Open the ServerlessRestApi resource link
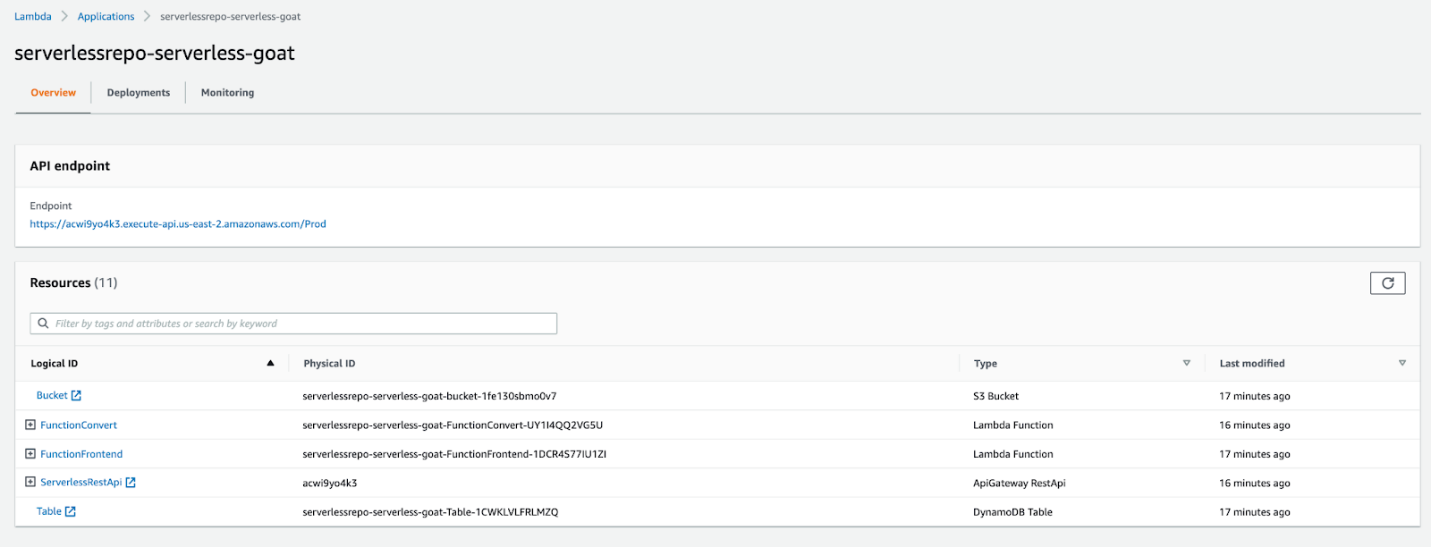This screenshot has height=547, width=1431. (x=81, y=483)
